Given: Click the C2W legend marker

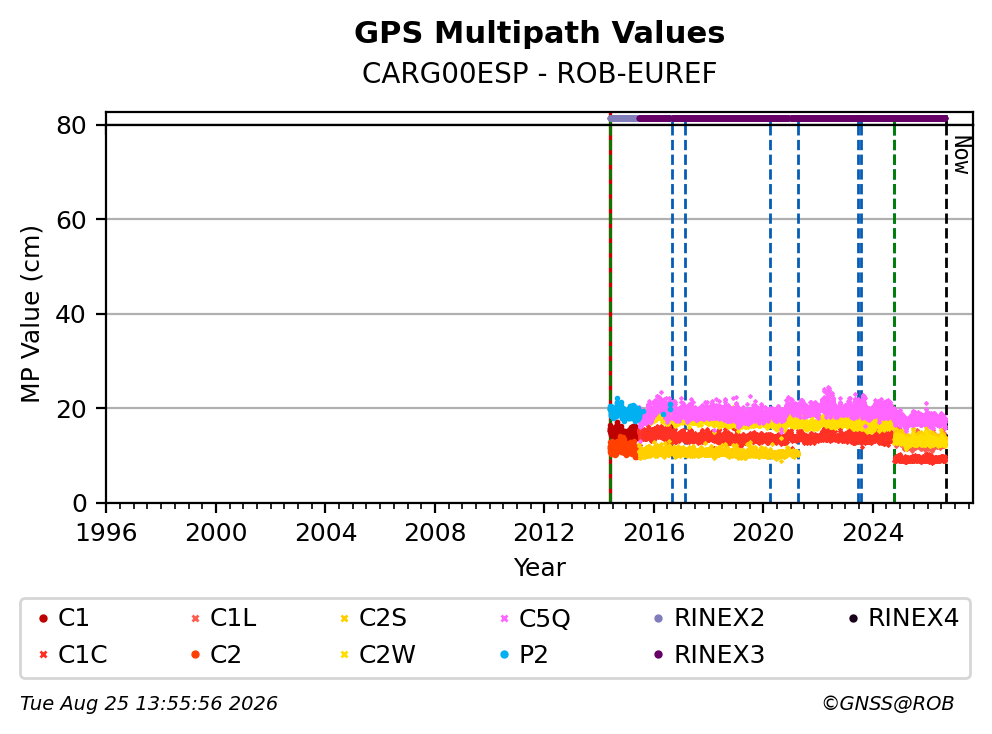Looking at the screenshot, I should click(x=344, y=654).
